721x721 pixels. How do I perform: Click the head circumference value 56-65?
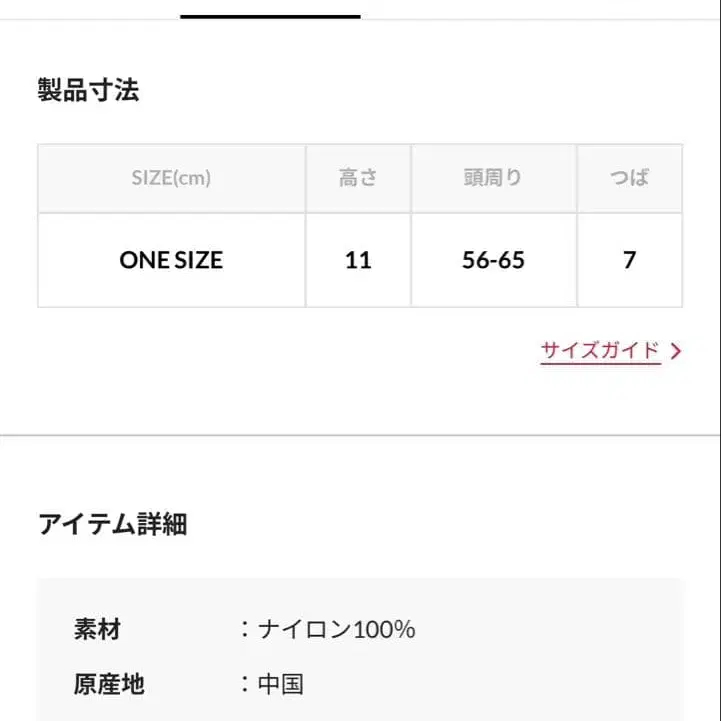click(x=493, y=260)
